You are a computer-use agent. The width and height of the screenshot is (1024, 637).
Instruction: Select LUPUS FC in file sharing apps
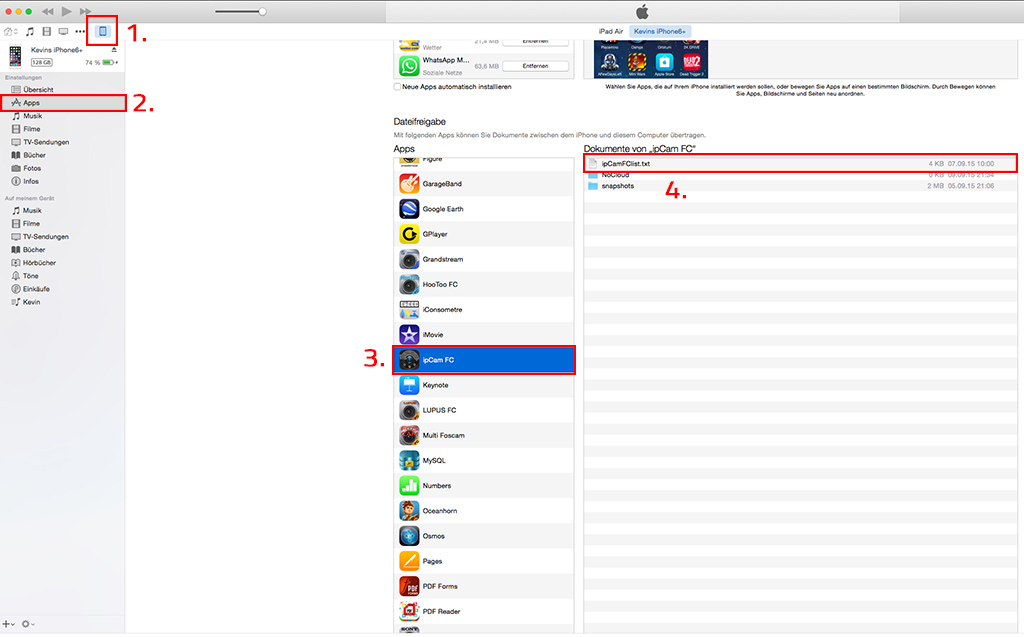pyautogui.click(x=484, y=410)
